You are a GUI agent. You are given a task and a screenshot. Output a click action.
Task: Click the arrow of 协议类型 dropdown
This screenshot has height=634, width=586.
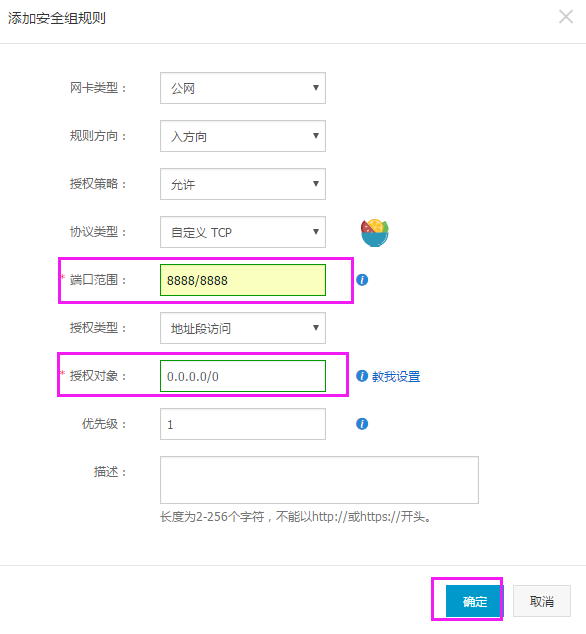pos(316,232)
